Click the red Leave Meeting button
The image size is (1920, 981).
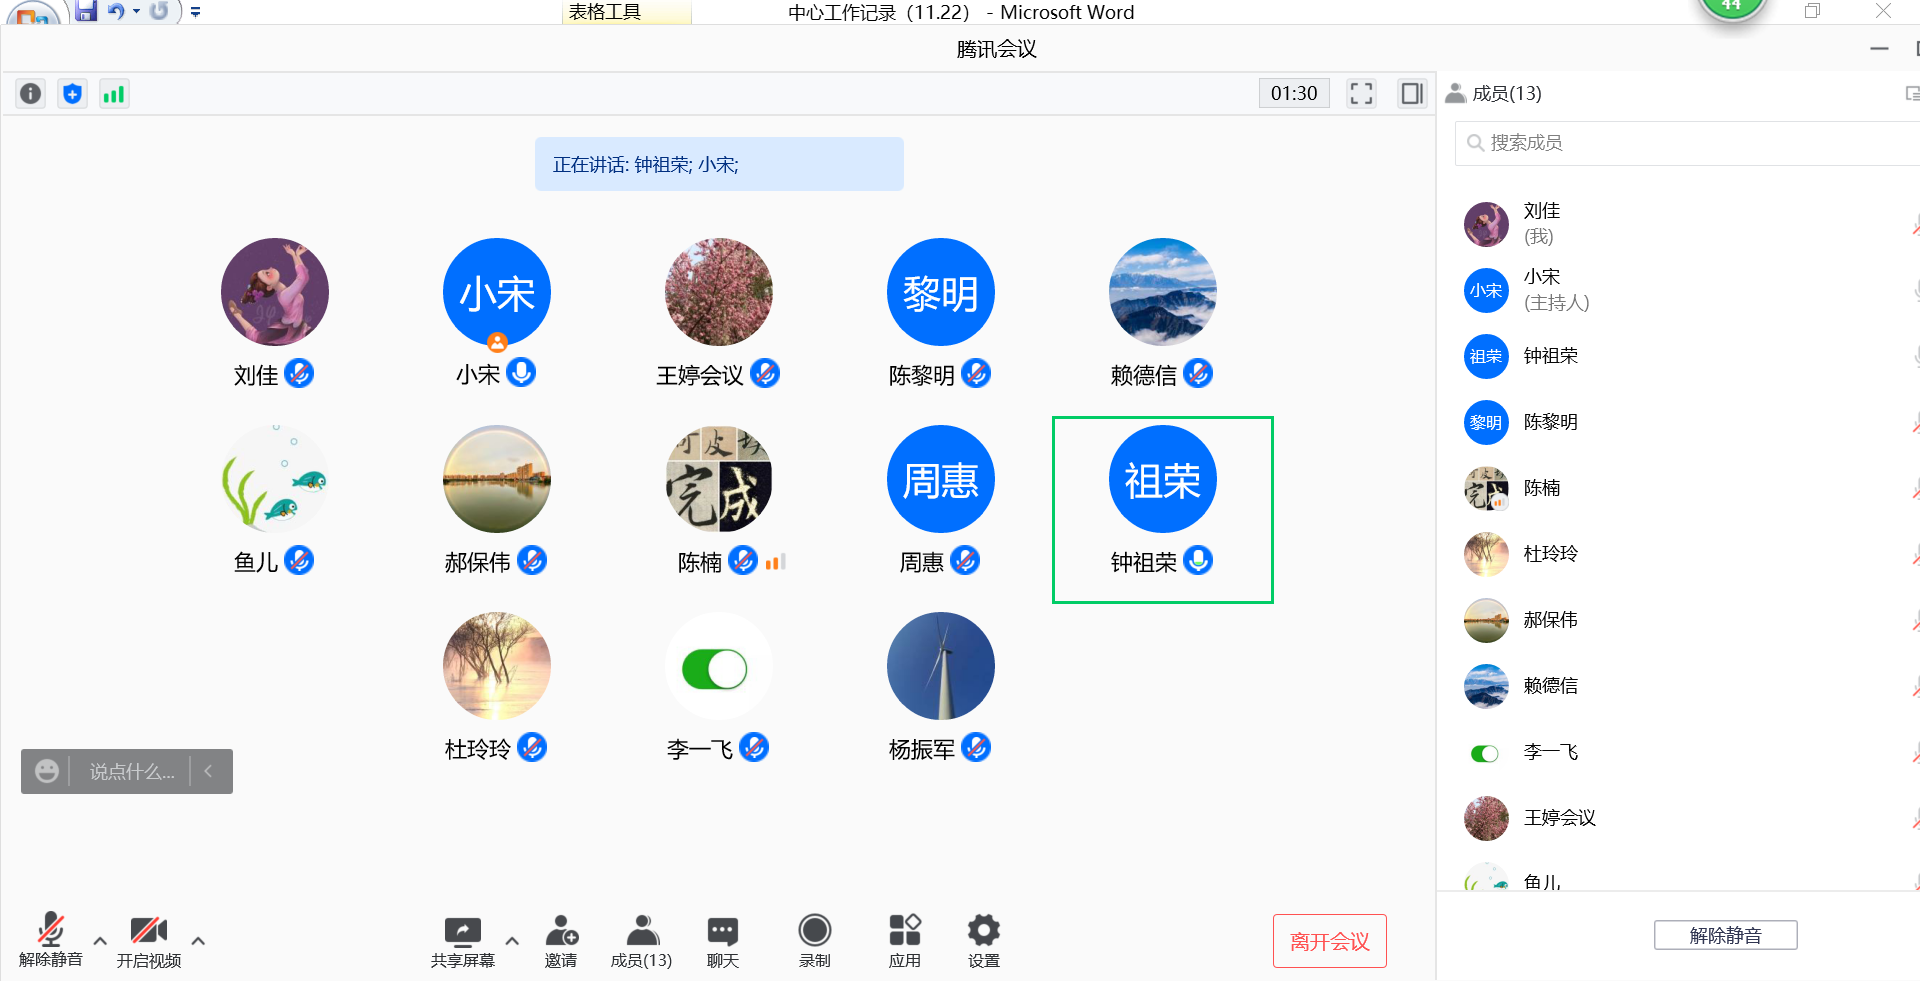(1330, 941)
